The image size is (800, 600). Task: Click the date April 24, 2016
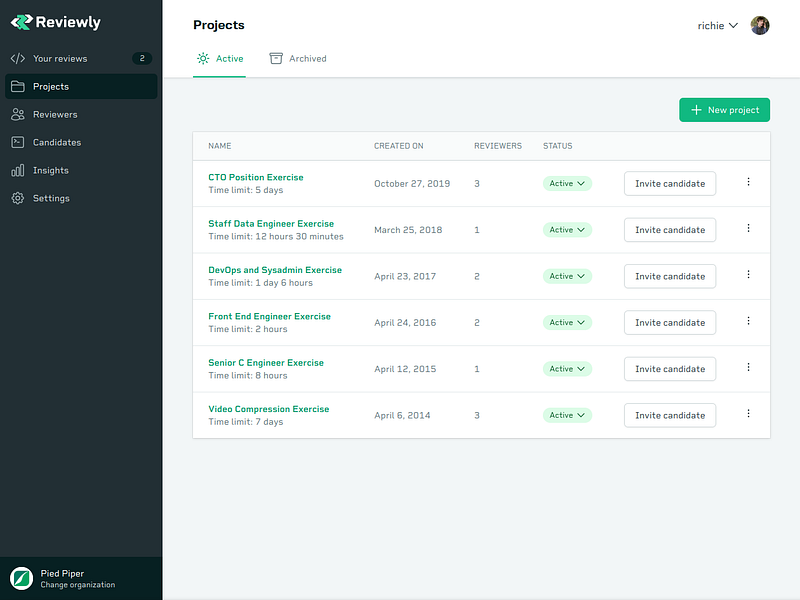click(405, 322)
